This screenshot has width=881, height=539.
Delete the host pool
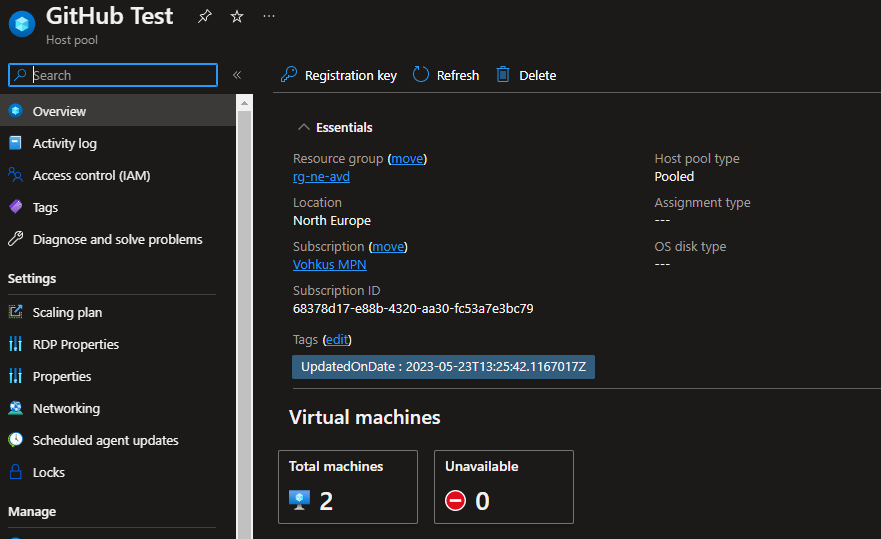tap(526, 75)
